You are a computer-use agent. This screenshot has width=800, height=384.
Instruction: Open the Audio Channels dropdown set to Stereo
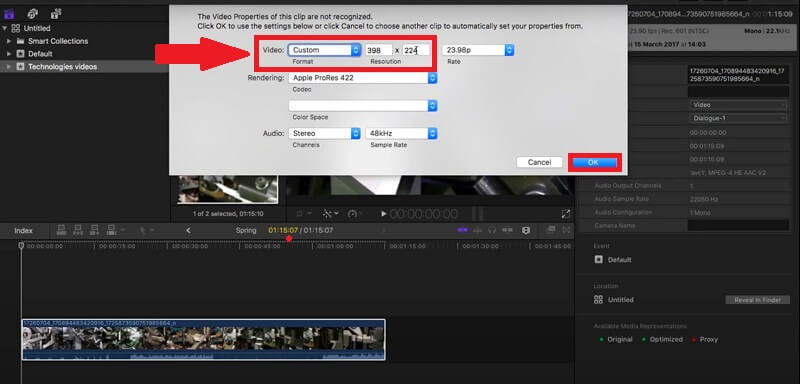tap(324, 133)
